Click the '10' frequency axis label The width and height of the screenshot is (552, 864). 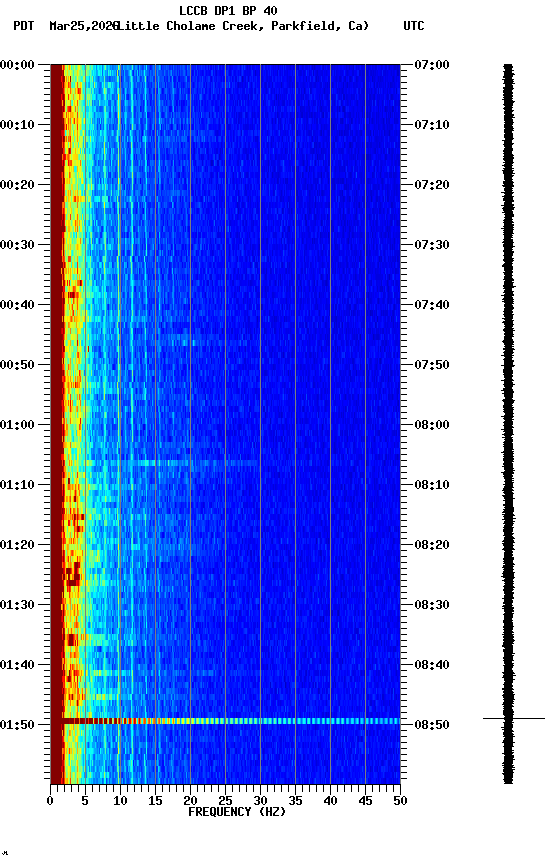tap(120, 801)
